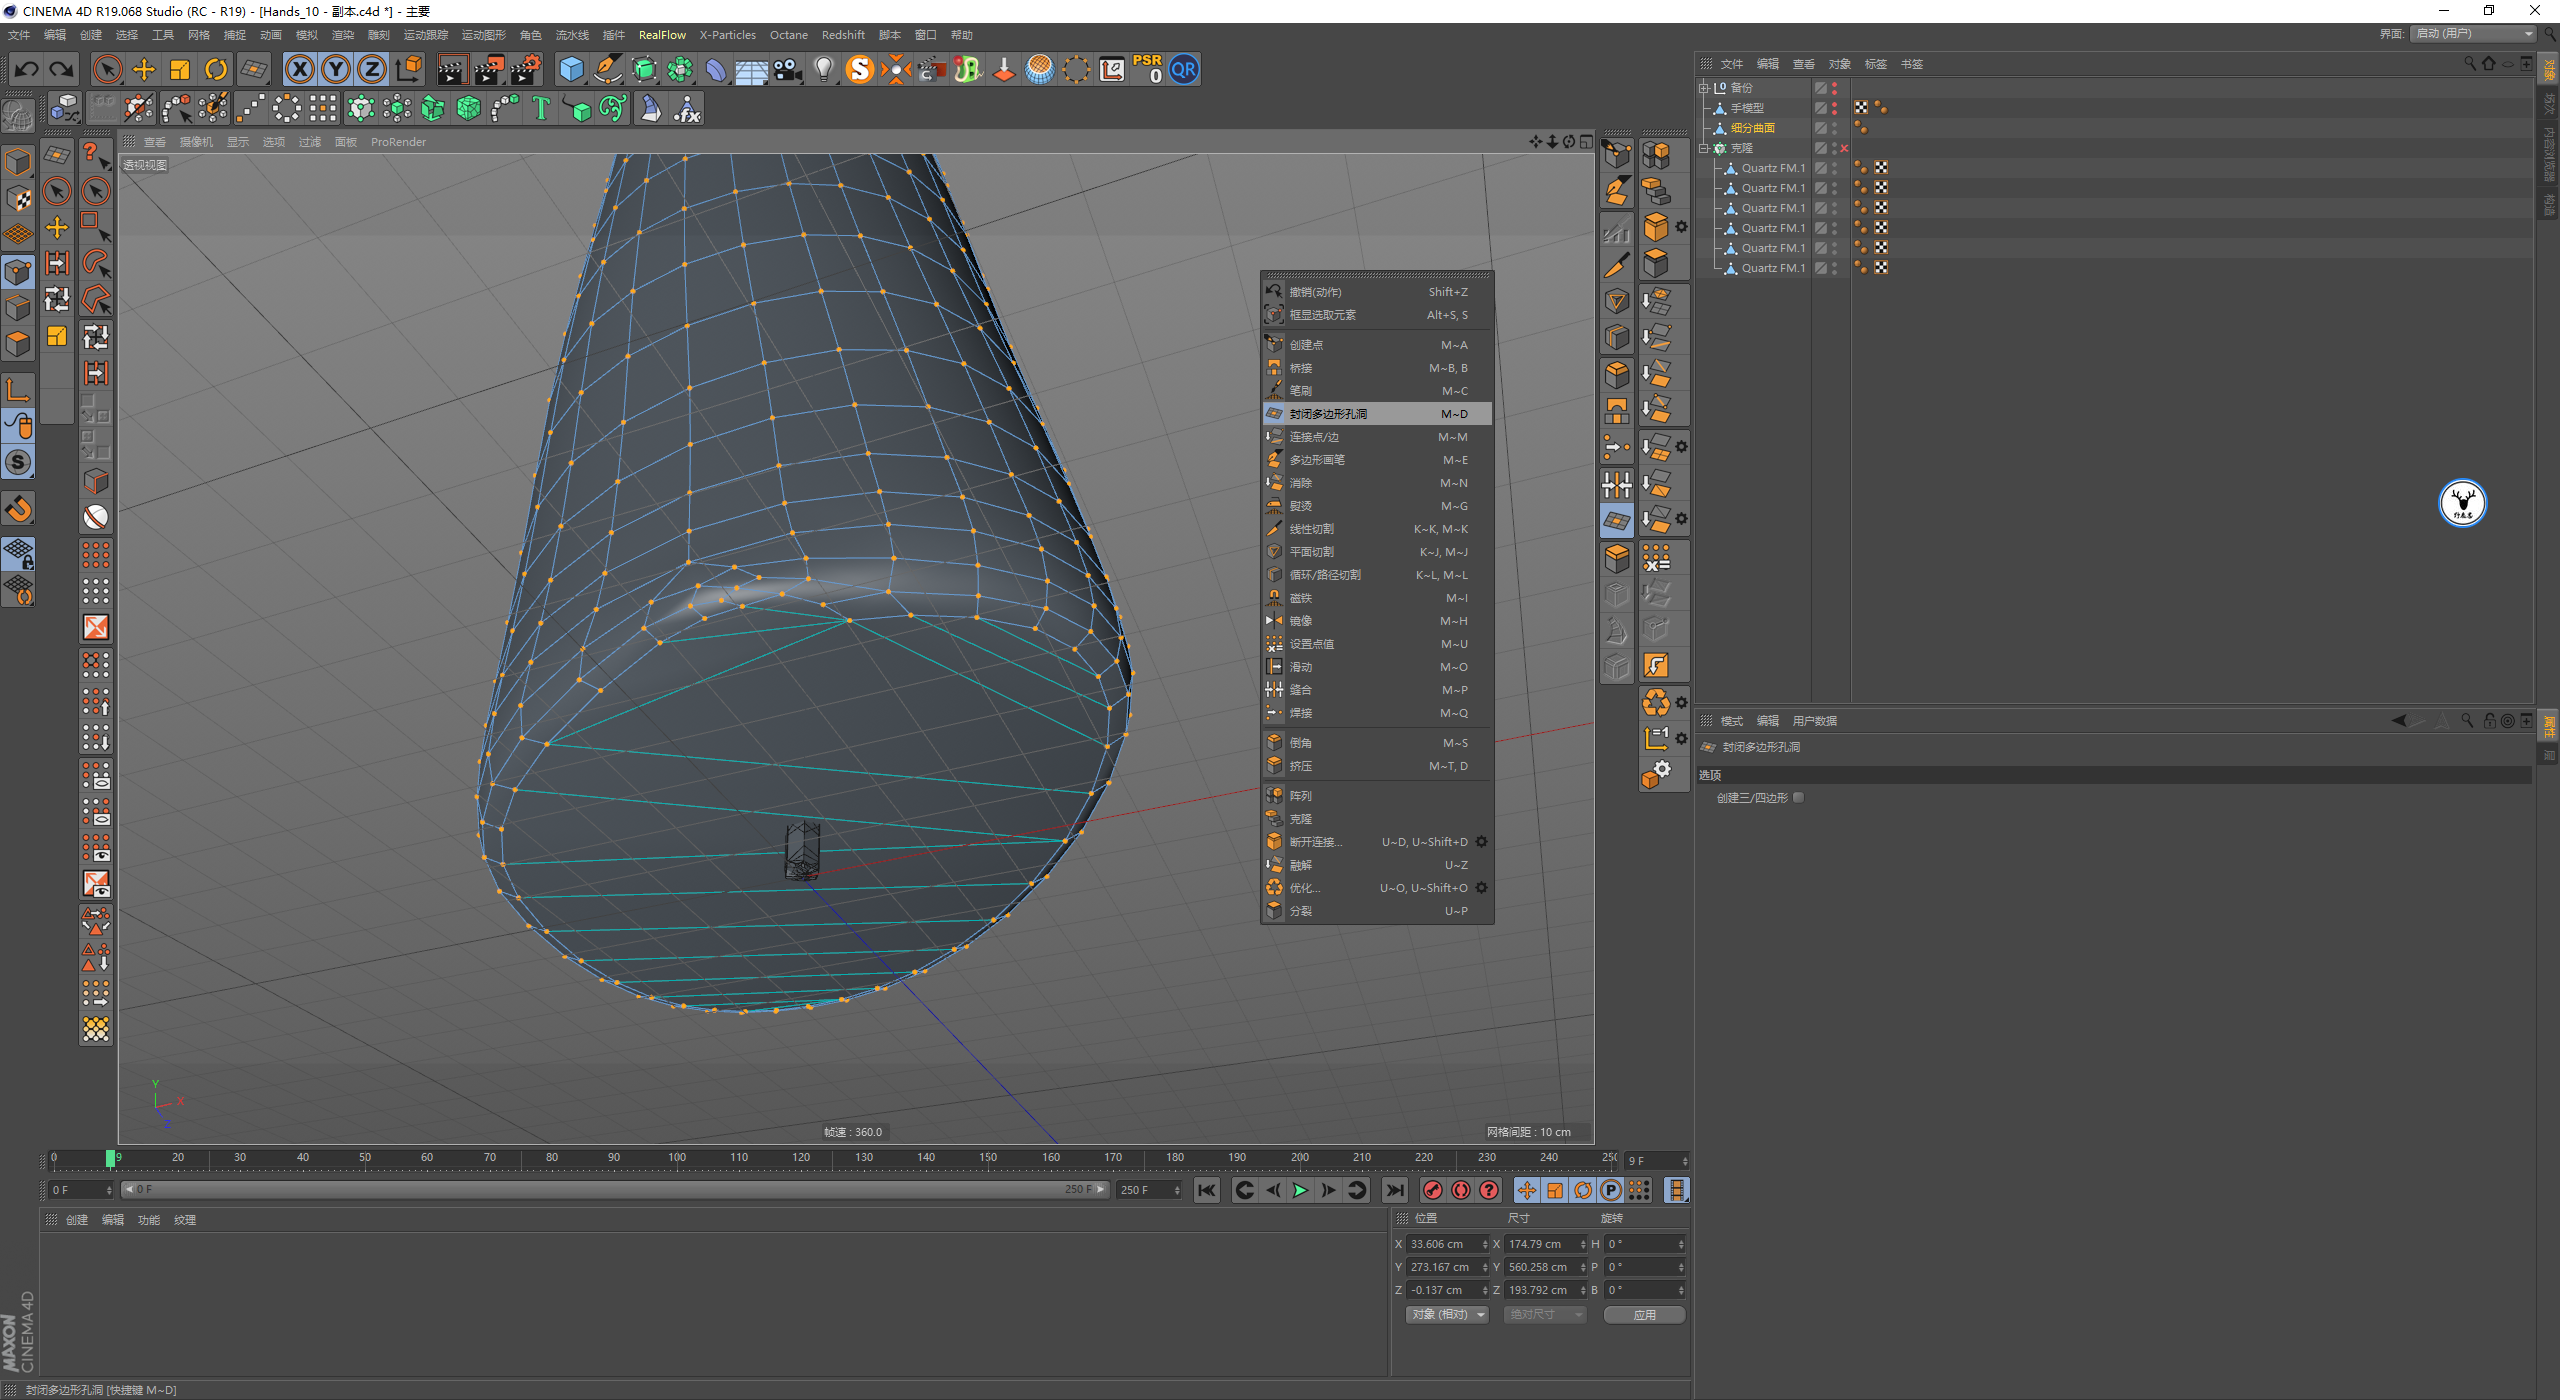Click the light bulb icon
Image resolution: width=2560 pixels, height=1400 pixels.
pyautogui.click(x=823, y=69)
